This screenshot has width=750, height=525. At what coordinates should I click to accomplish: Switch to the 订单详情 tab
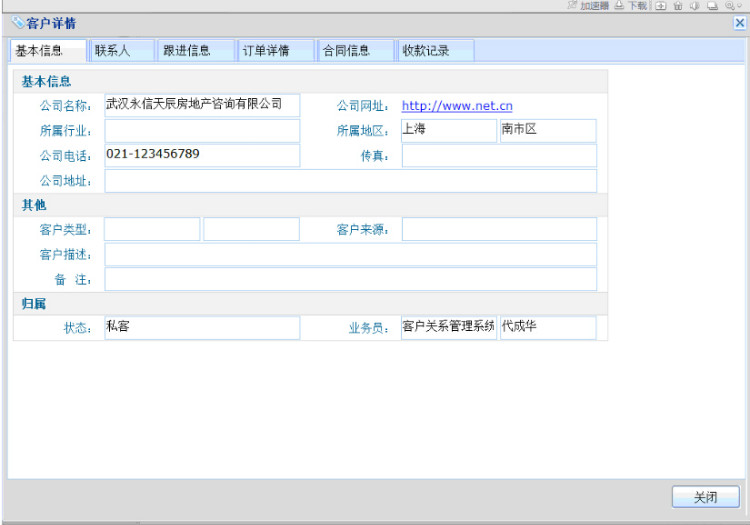pos(276,51)
